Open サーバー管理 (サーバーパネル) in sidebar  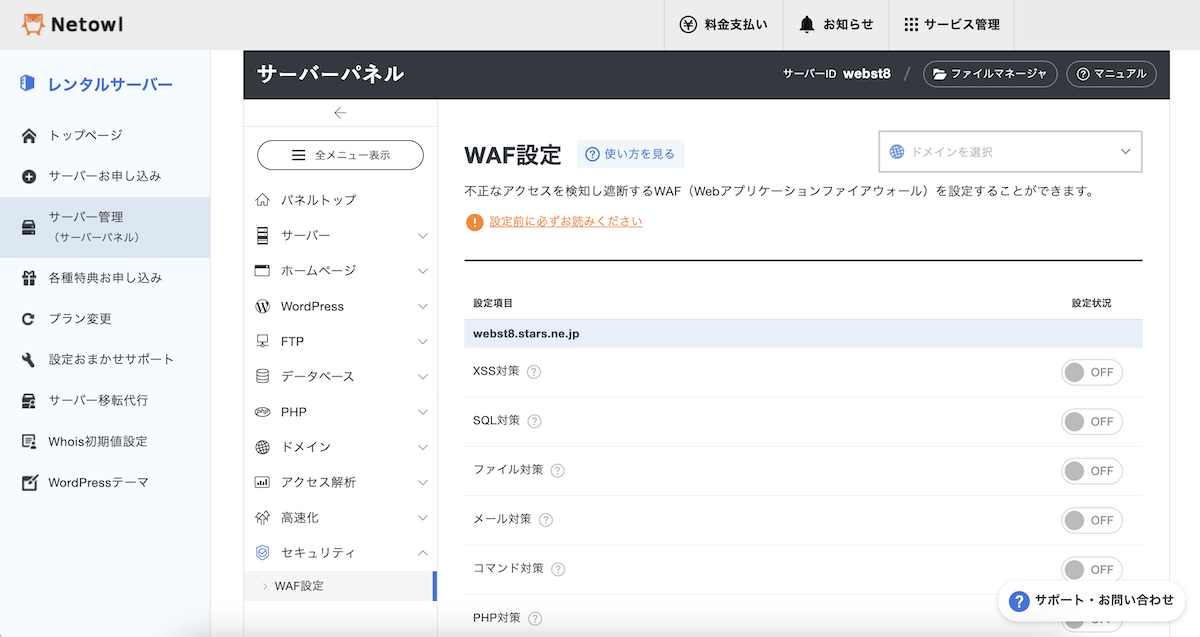click(x=105, y=227)
